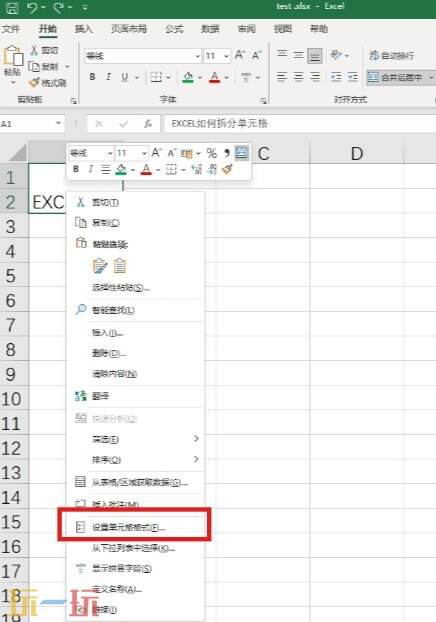Click the Save icon in the quick access toolbar
The image size is (436, 622).
pos(12,8)
